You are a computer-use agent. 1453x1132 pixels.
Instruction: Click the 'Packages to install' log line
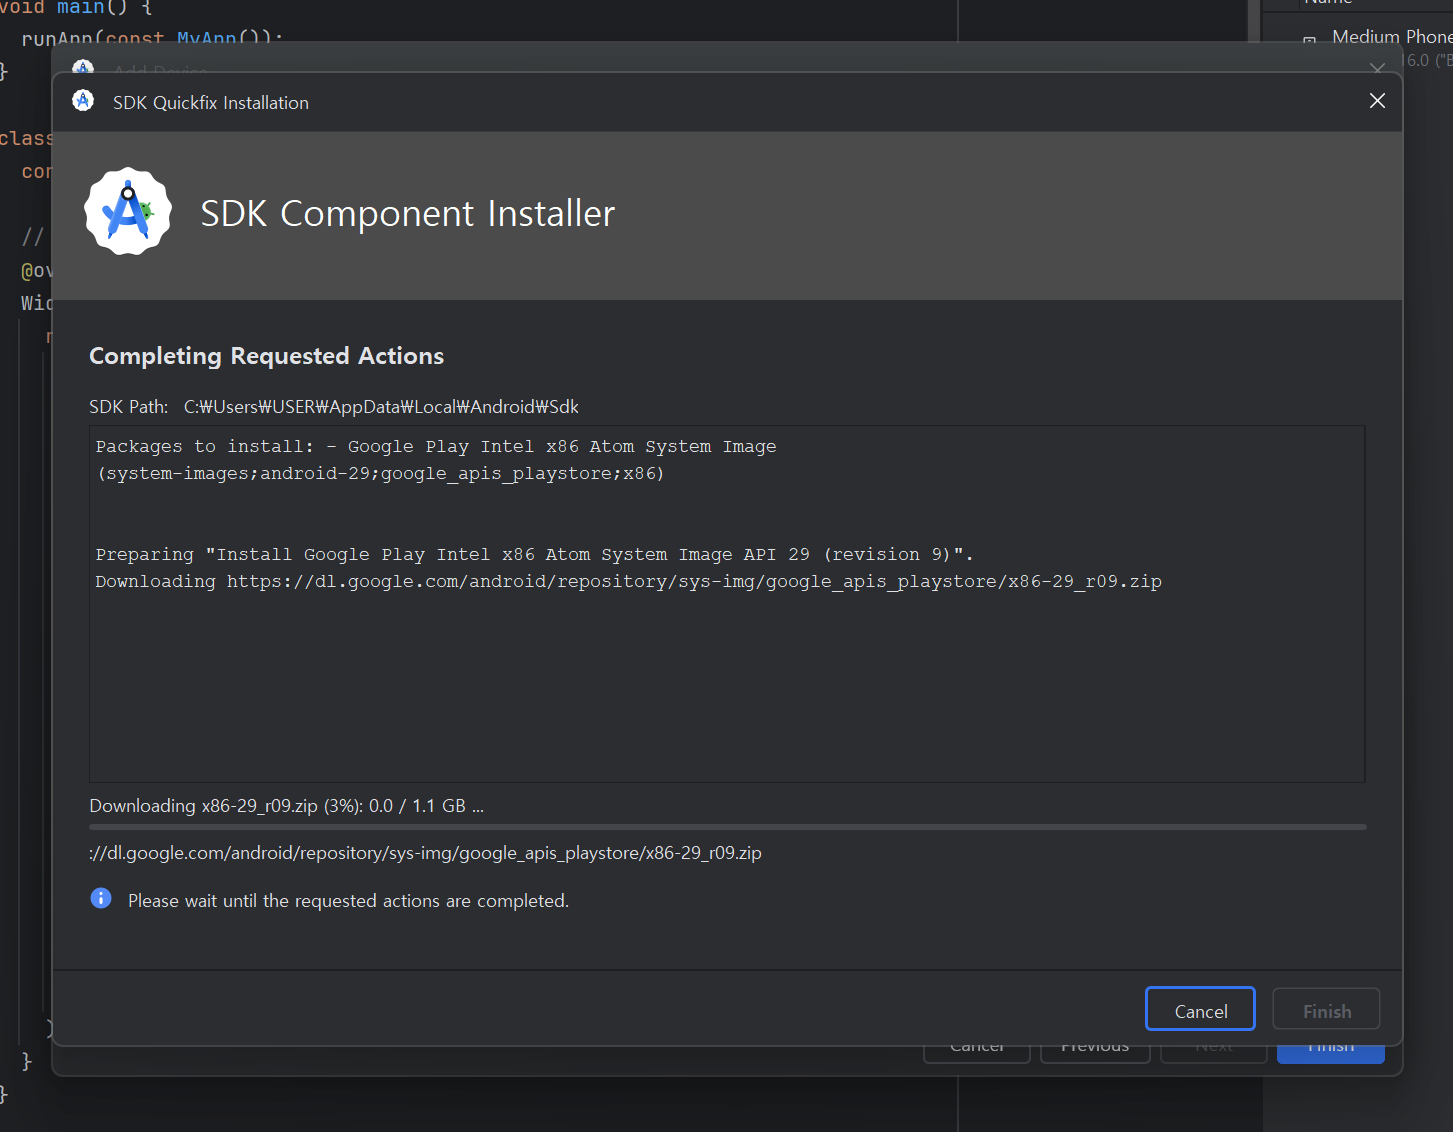[x=436, y=446]
